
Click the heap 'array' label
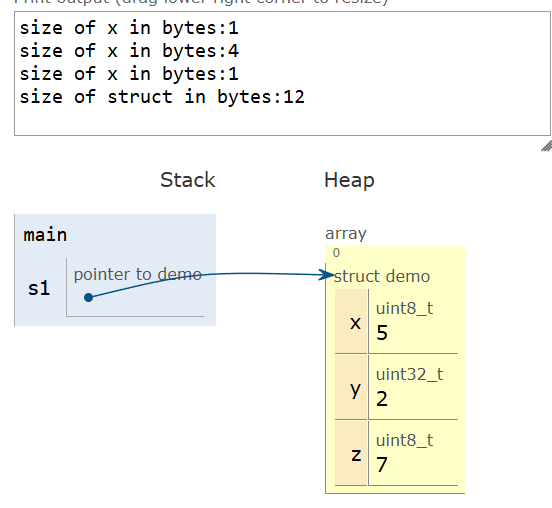(346, 233)
